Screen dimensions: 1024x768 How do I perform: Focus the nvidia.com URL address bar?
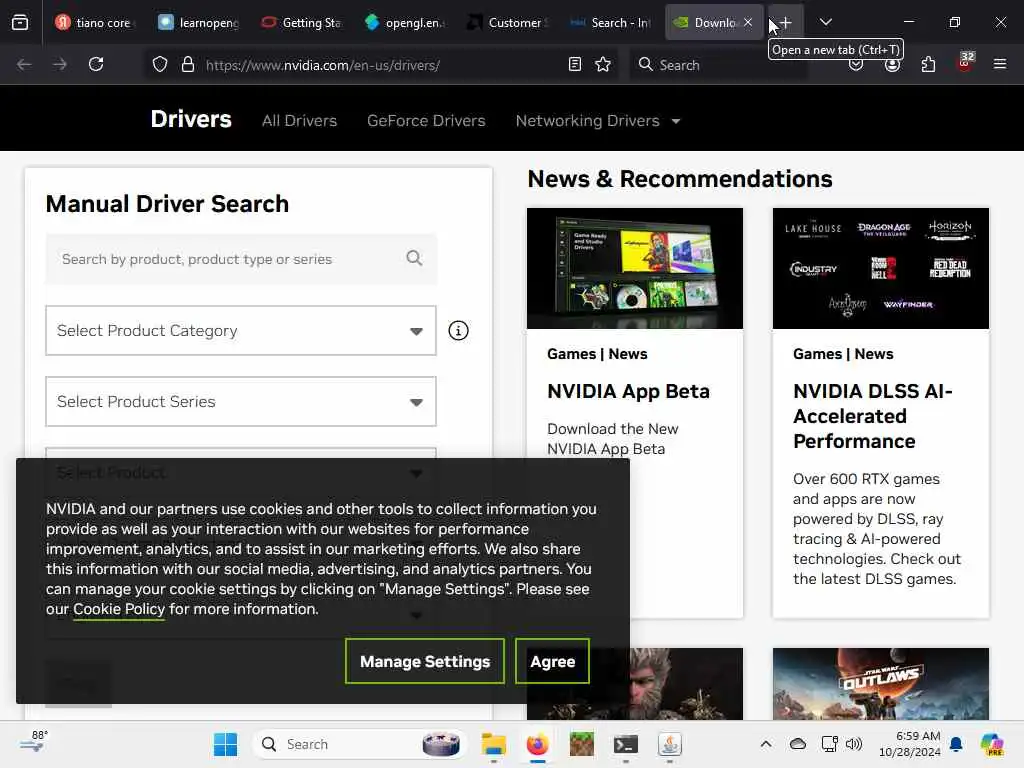click(x=379, y=65)
